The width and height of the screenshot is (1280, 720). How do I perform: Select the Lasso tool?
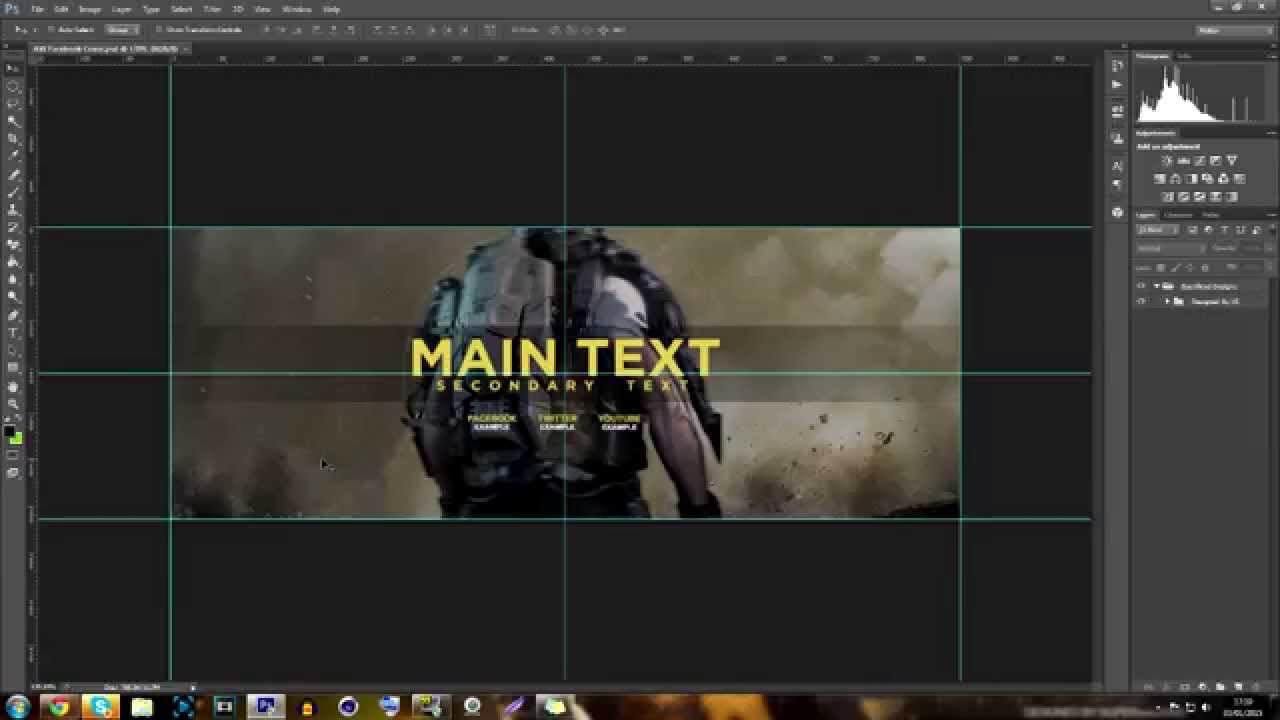click(13, 104)
